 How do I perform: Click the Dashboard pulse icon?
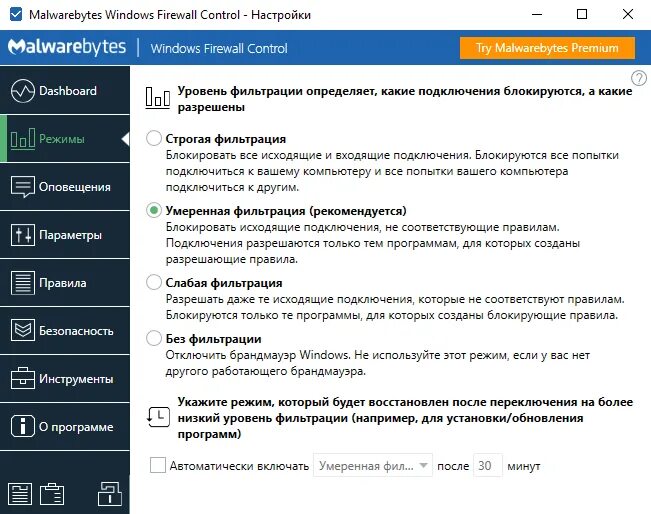pyautogui.click(x=22, y=91)
